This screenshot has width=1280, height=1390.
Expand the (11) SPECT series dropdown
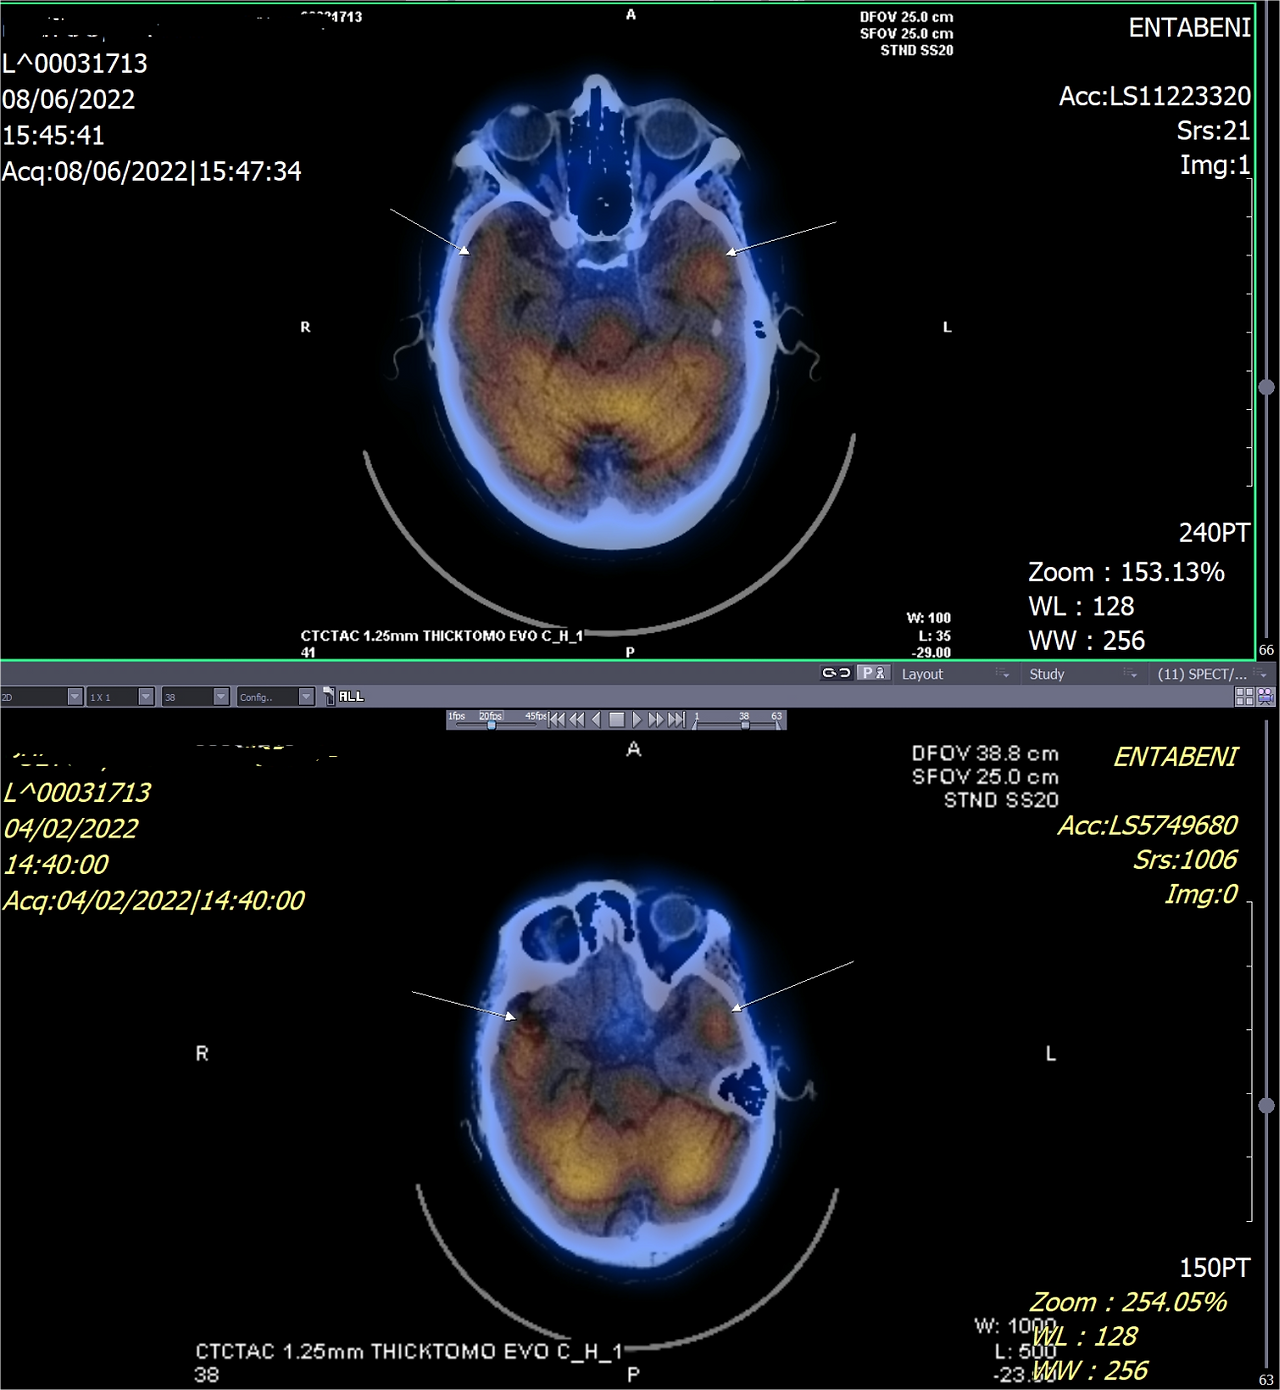coord(1211,674)
